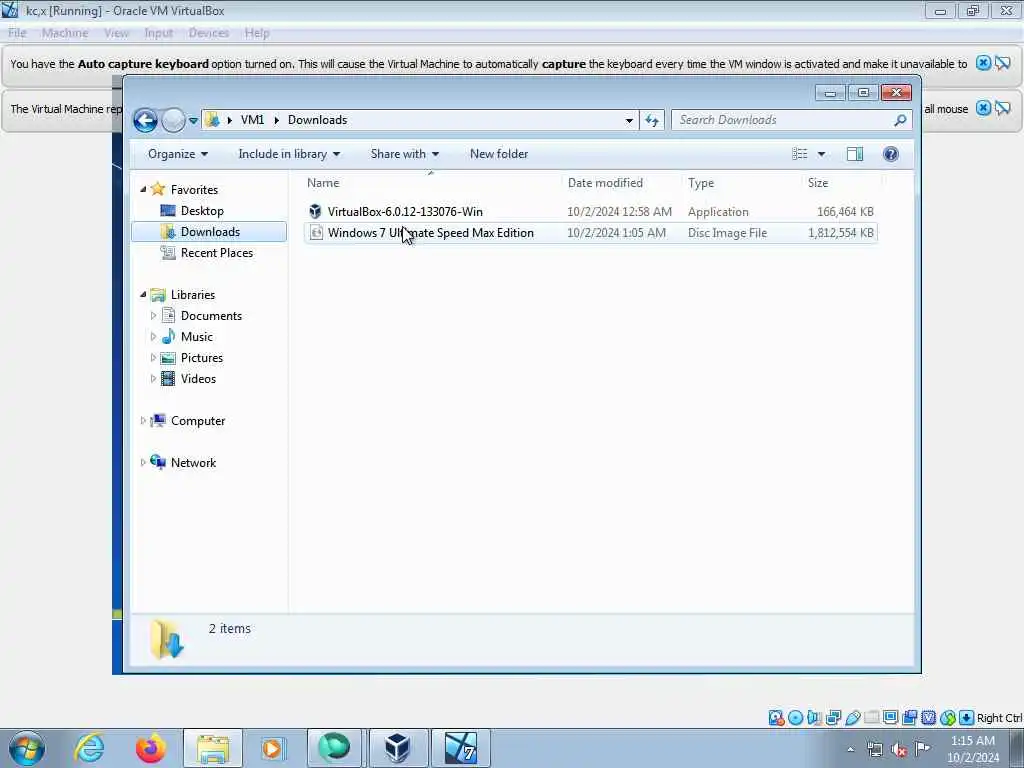1024x768 pixels.
Task: Change your view icon button
Action: pos(799,154)
